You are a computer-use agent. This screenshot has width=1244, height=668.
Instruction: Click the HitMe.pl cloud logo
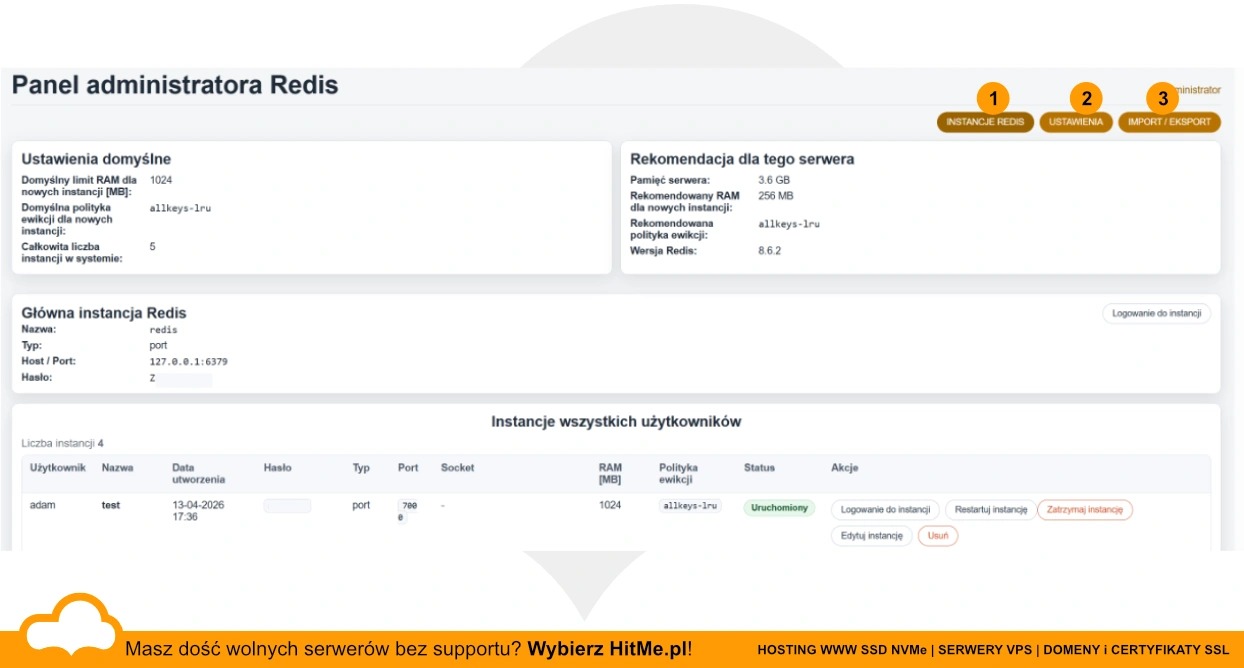69,626
